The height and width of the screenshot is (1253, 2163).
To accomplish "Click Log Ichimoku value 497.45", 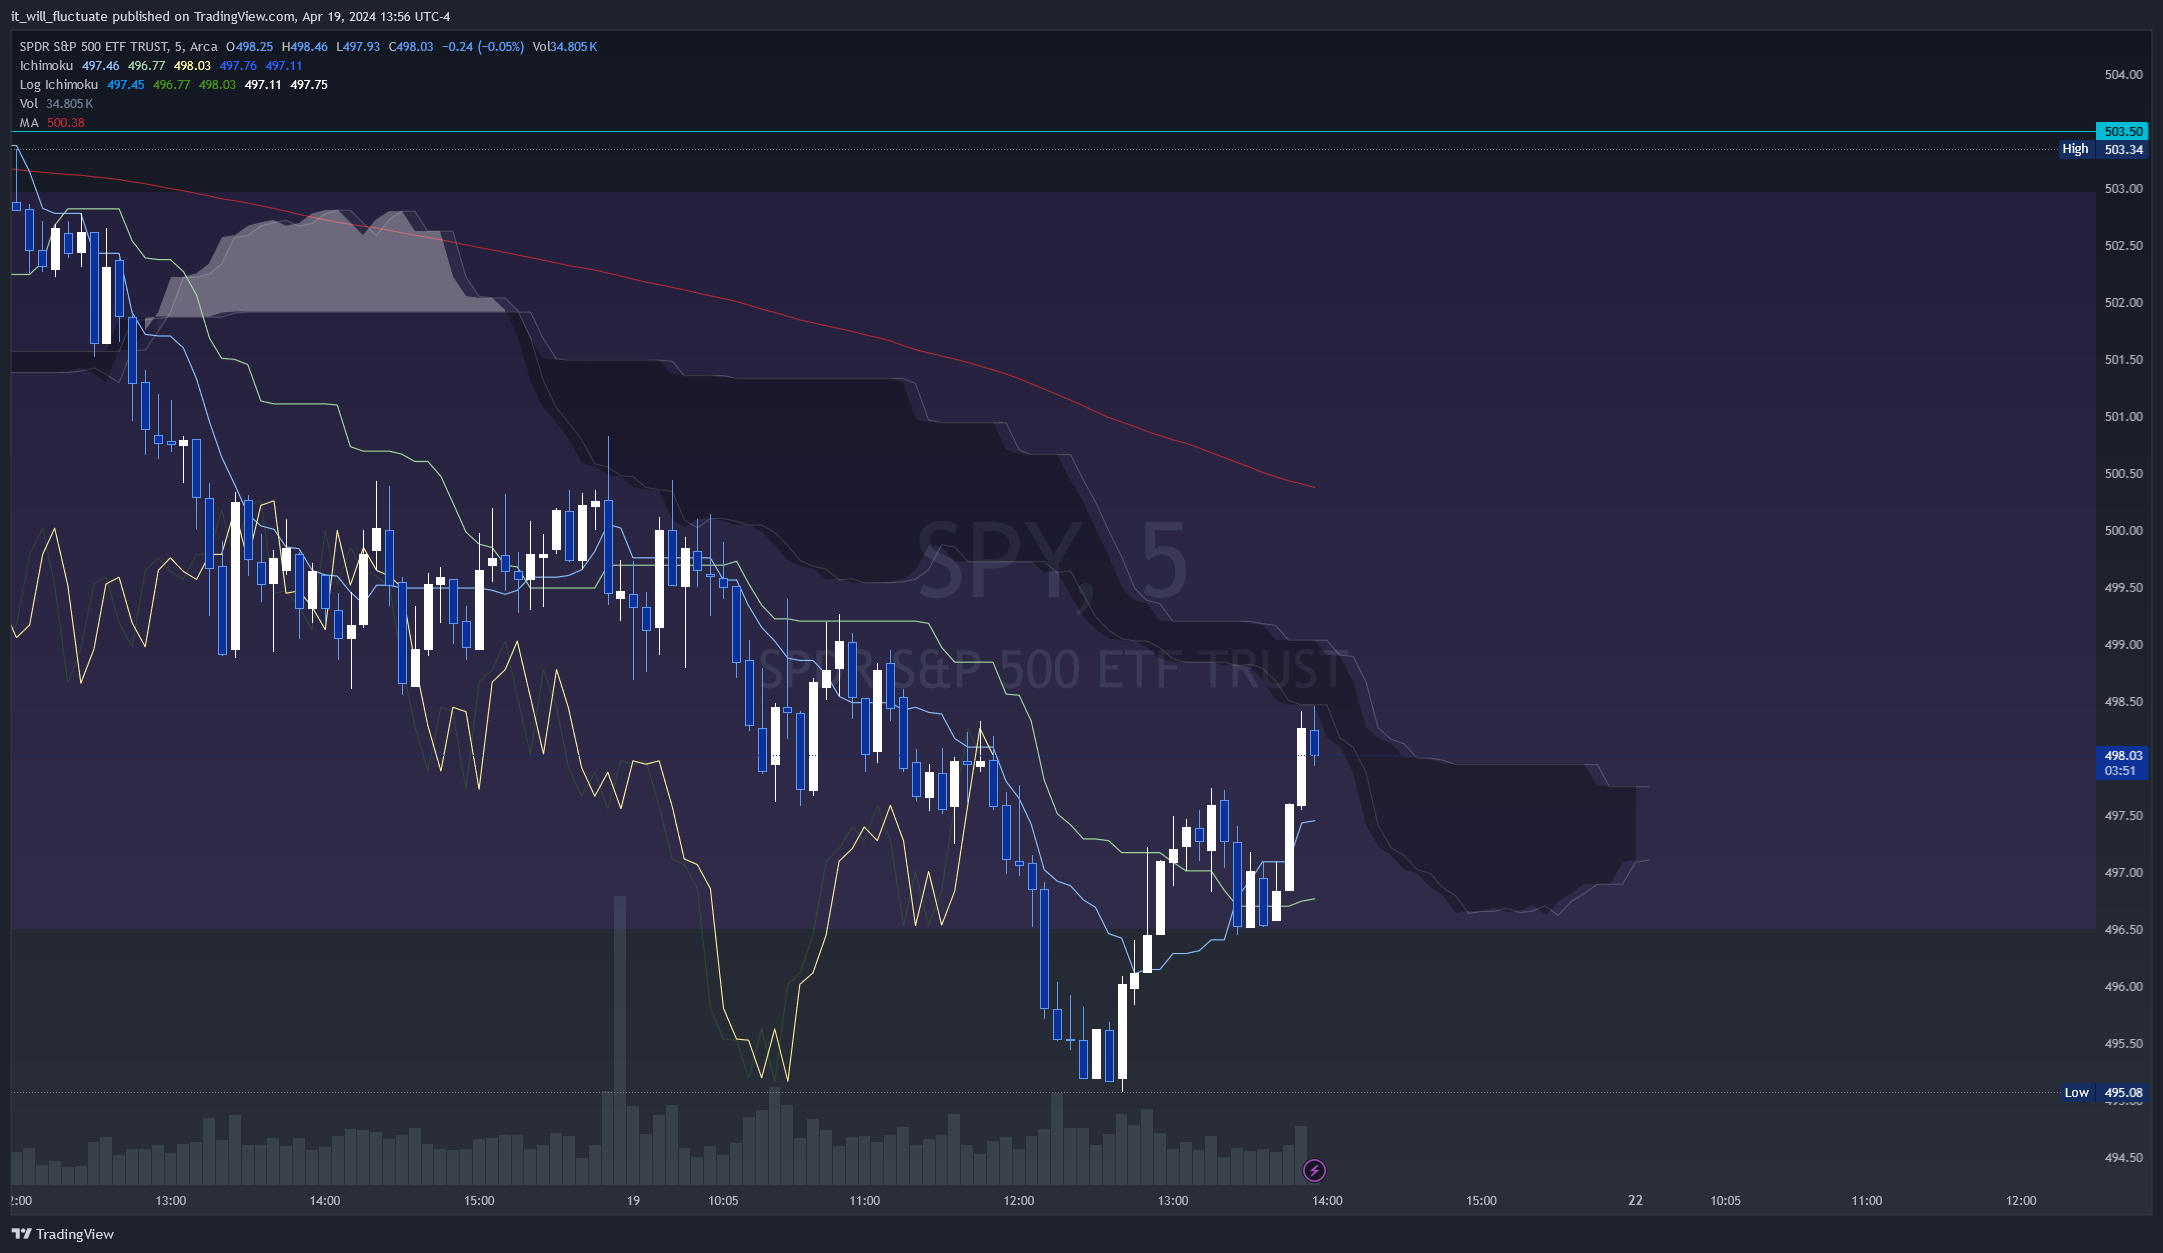I will [126, 85].
